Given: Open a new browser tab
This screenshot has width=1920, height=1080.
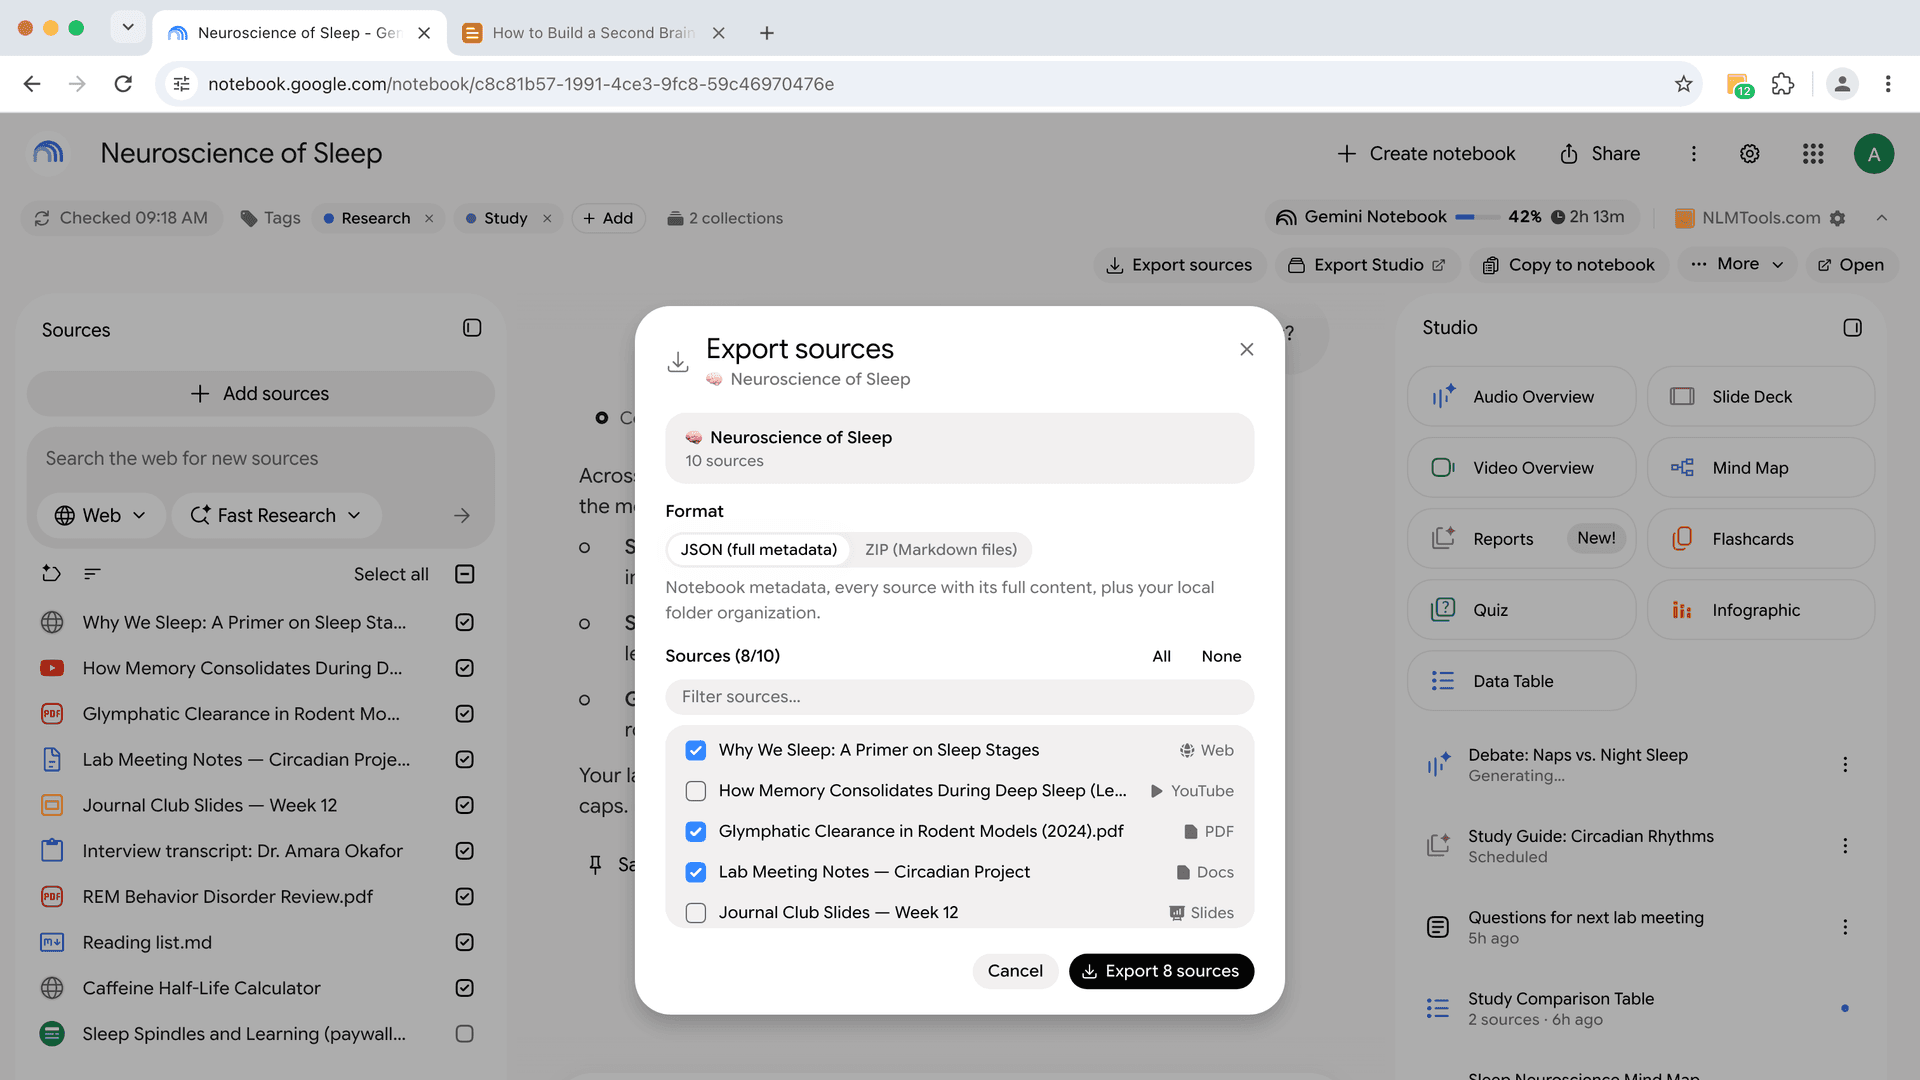Looking at the screenshot, I should pyautogui.click(x=767, y=33).
